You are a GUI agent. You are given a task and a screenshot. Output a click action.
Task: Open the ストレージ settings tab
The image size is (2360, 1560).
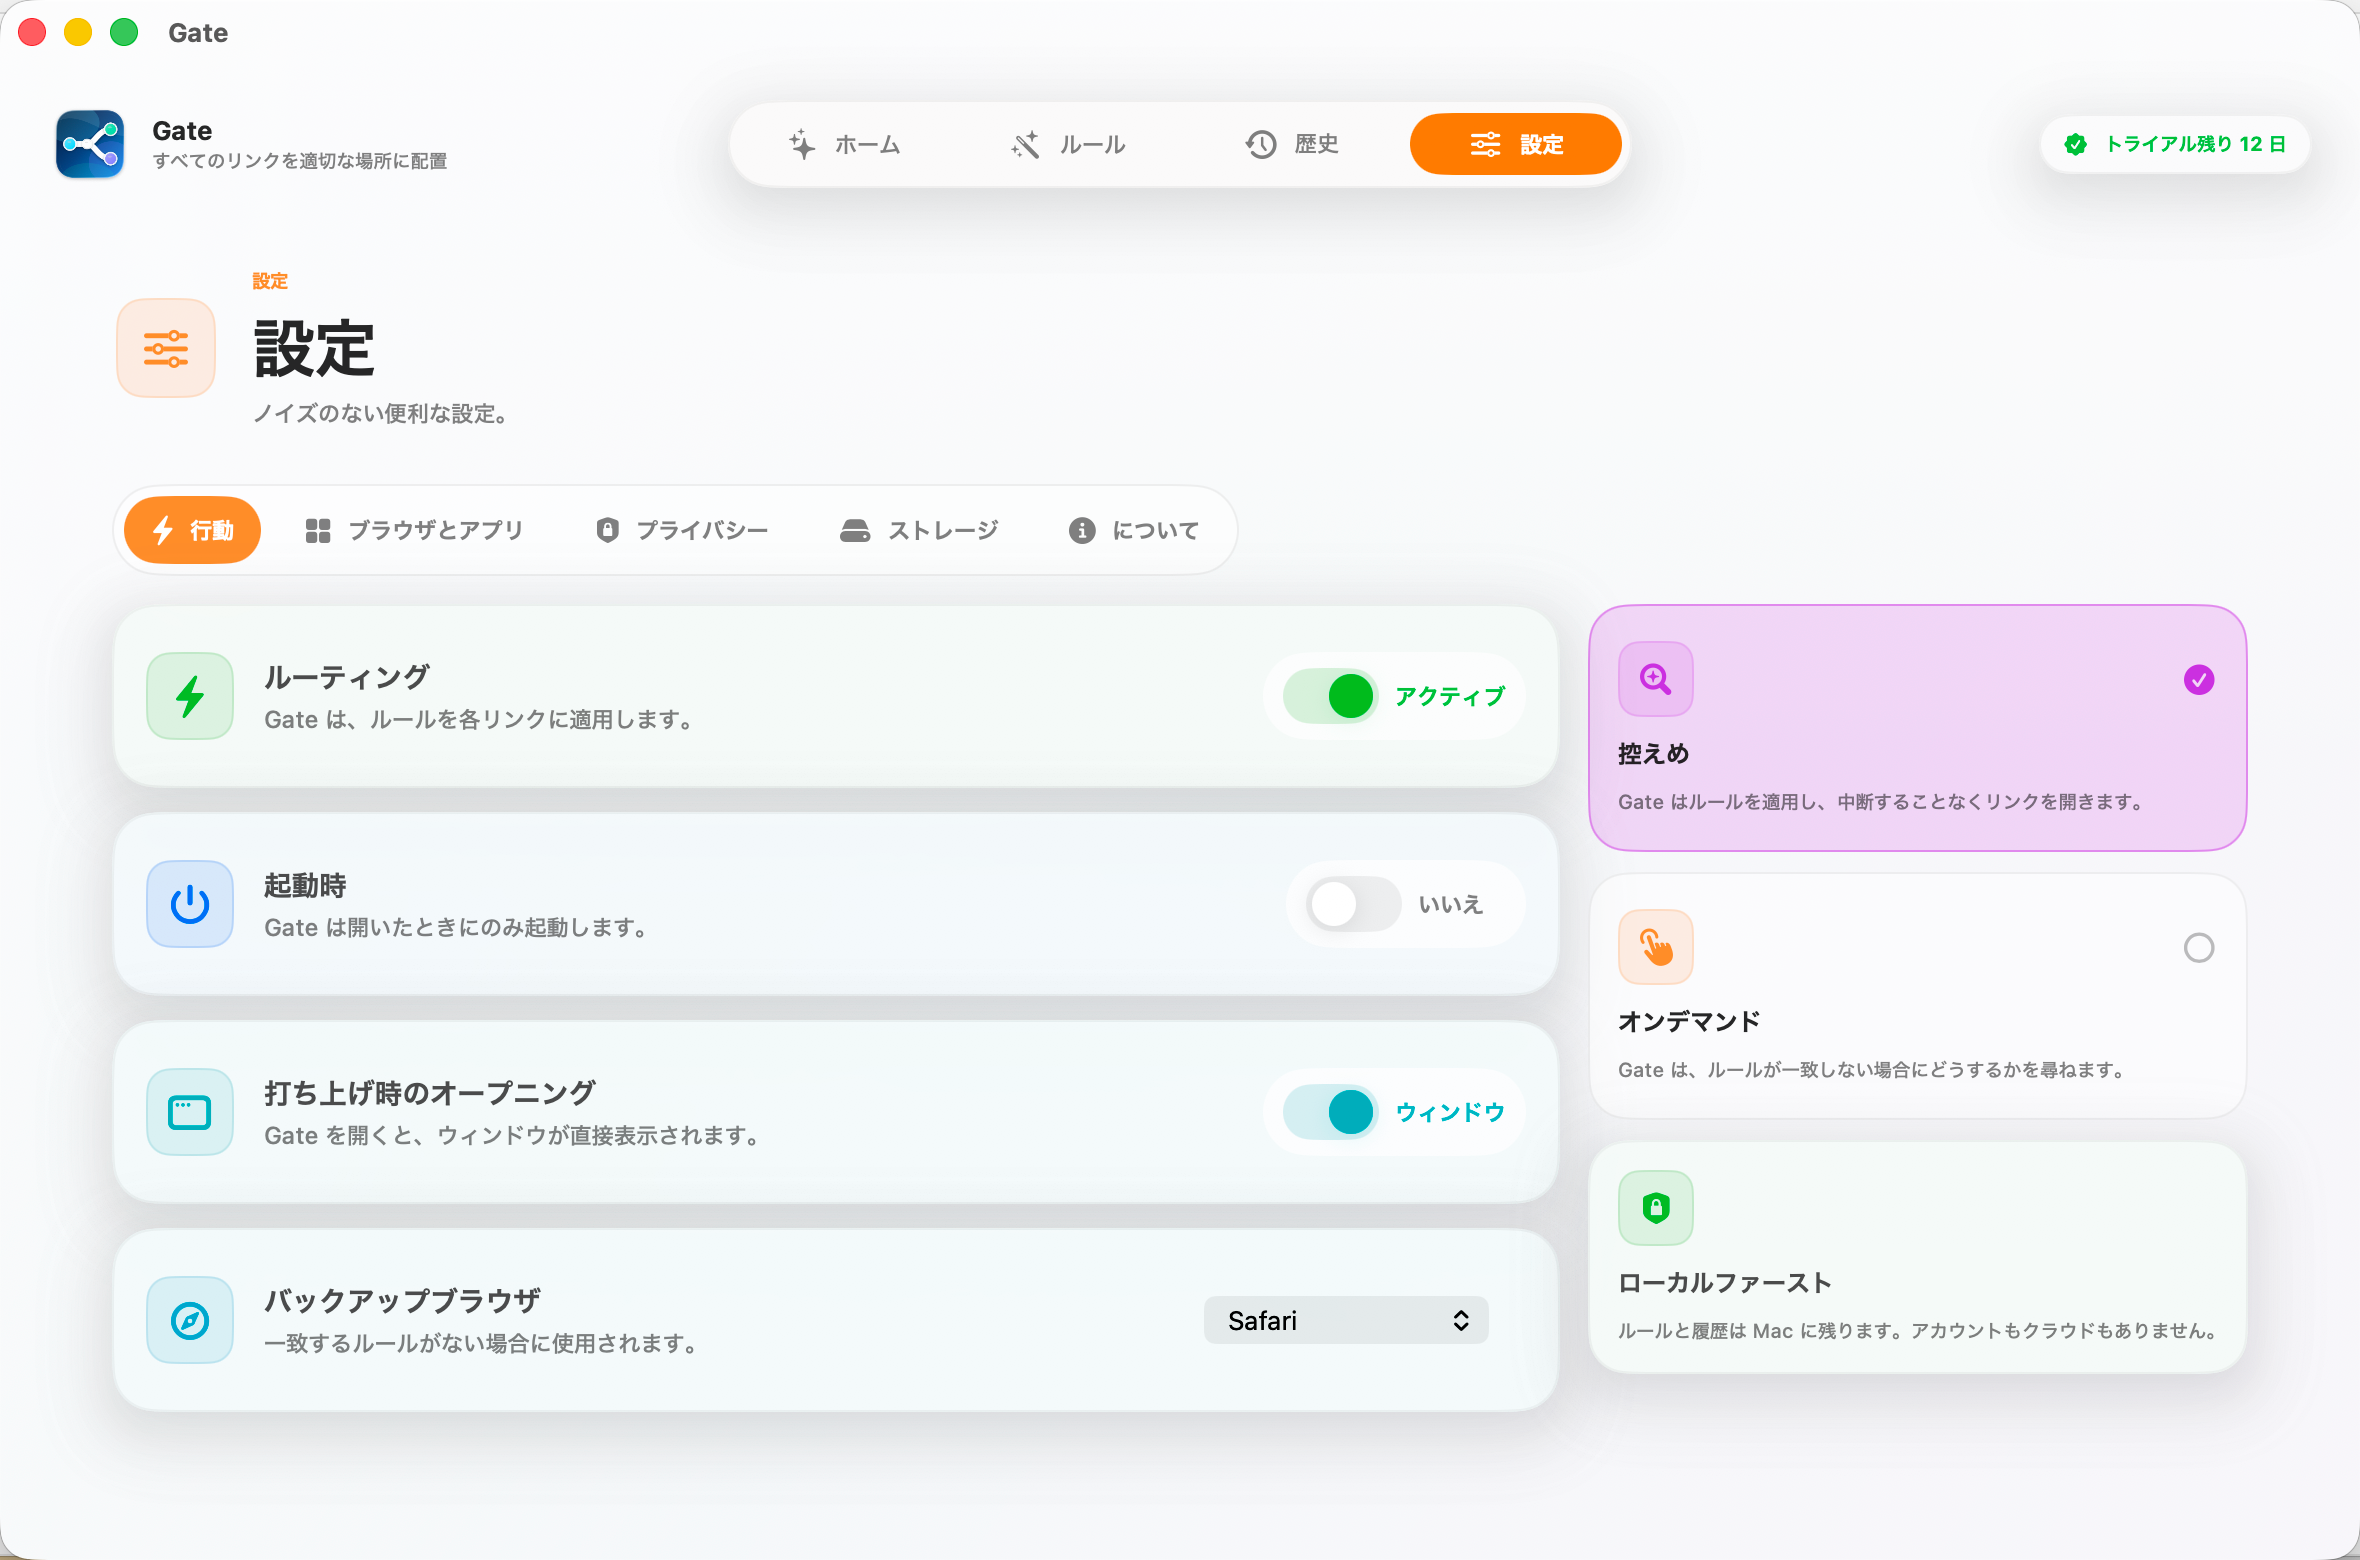pyautogui.click(x=919, y=530)
